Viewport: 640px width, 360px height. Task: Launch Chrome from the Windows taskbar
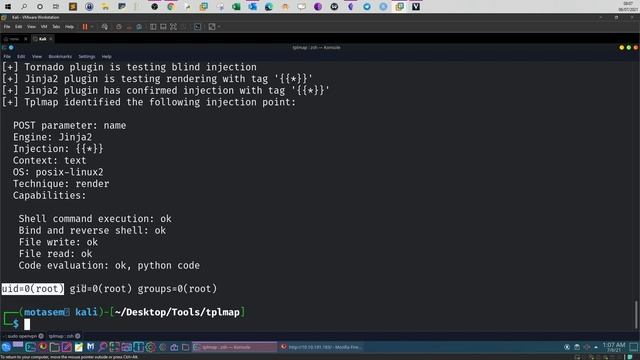[171, 7]
